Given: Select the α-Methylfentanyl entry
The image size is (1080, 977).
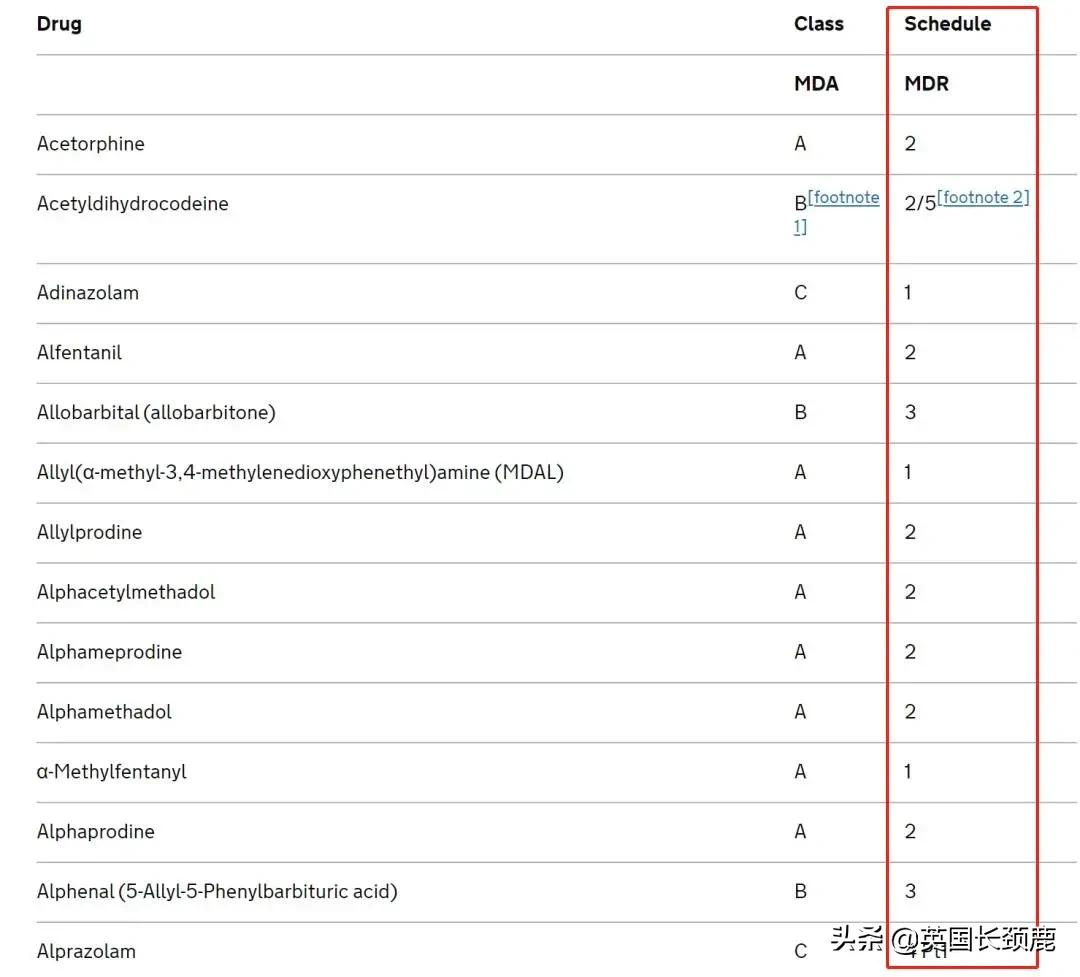Looking at the screenshot, I should (112, 773).
